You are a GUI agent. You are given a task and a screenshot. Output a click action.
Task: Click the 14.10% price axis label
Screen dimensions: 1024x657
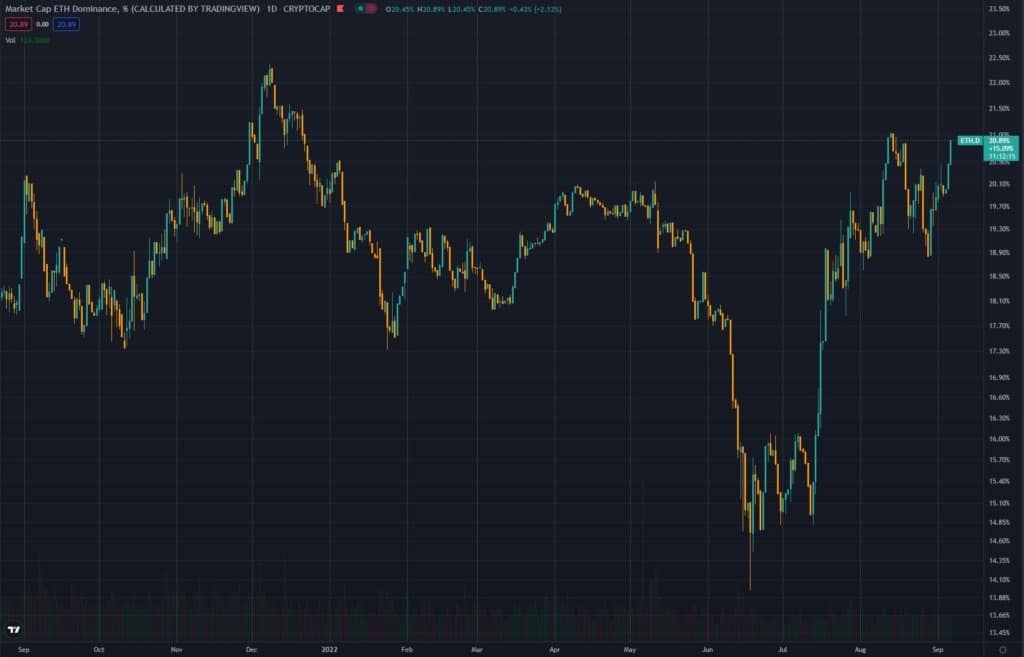click(999, 580)
